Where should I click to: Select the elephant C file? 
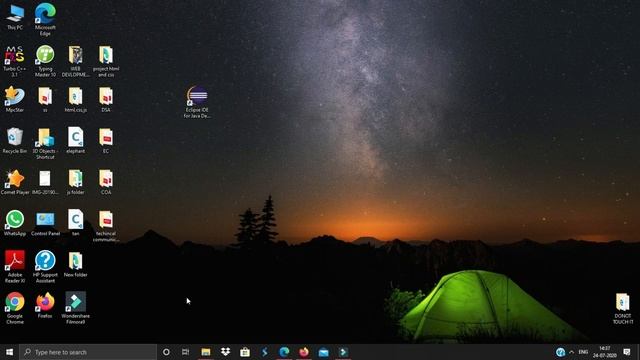click(76, 141)
